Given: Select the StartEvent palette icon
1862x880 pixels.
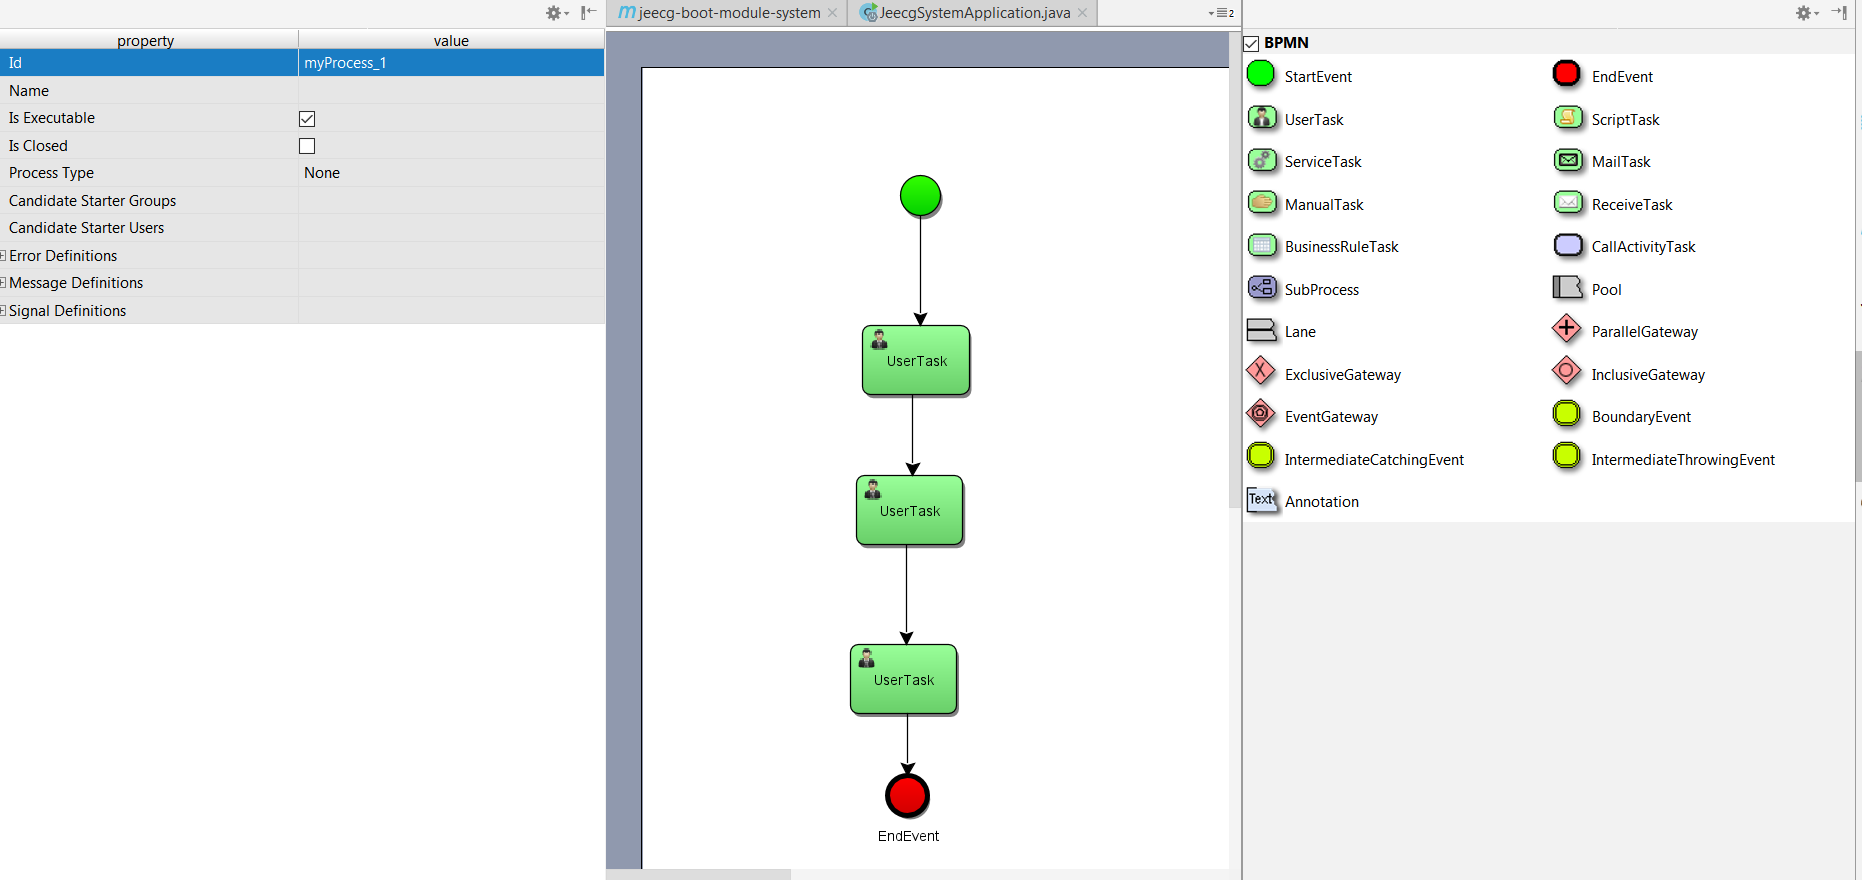Looking at the screenshot, I should tap(1261, 74).
